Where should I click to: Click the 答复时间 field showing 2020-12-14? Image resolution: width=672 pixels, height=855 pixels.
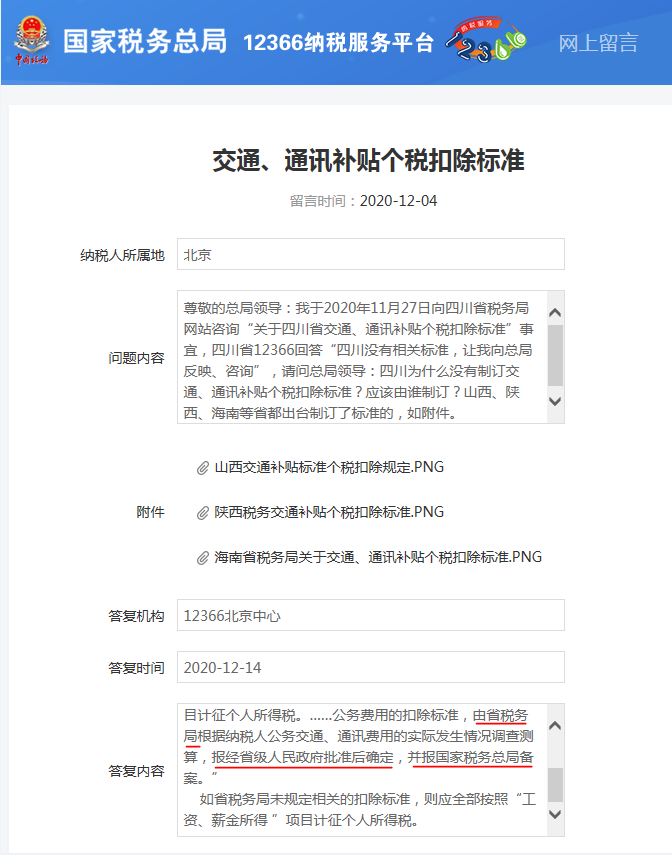tap(371, 667)
